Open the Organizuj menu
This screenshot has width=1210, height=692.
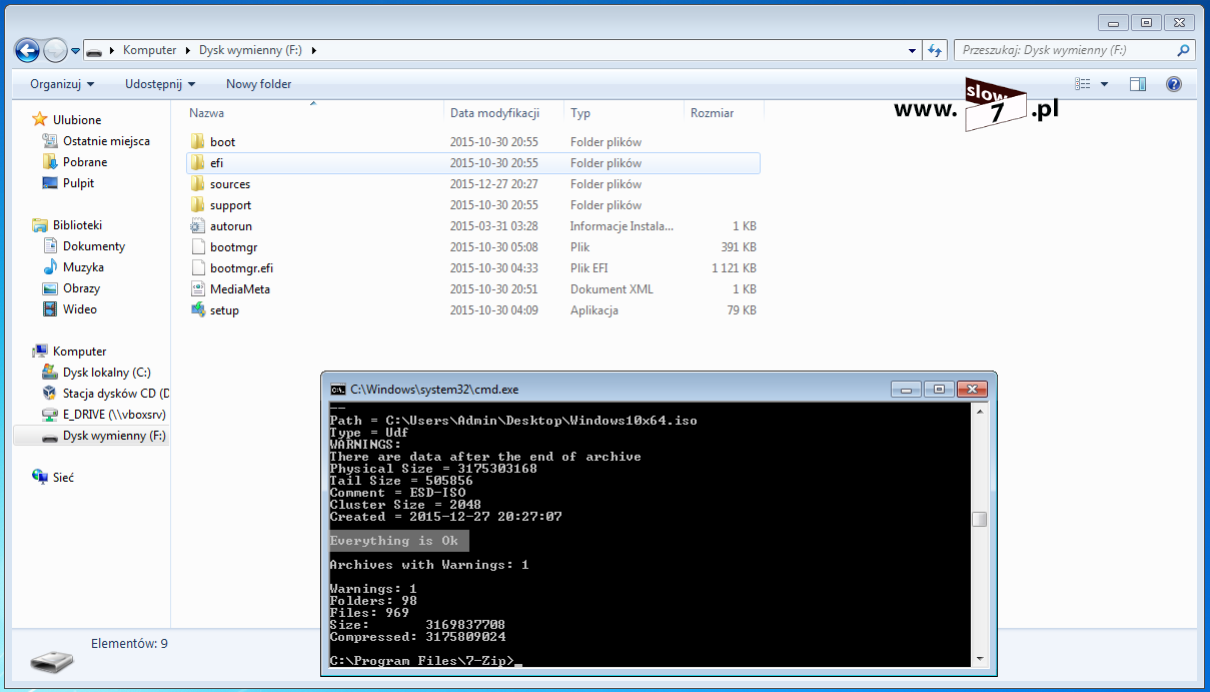click(x=62, y=84)
